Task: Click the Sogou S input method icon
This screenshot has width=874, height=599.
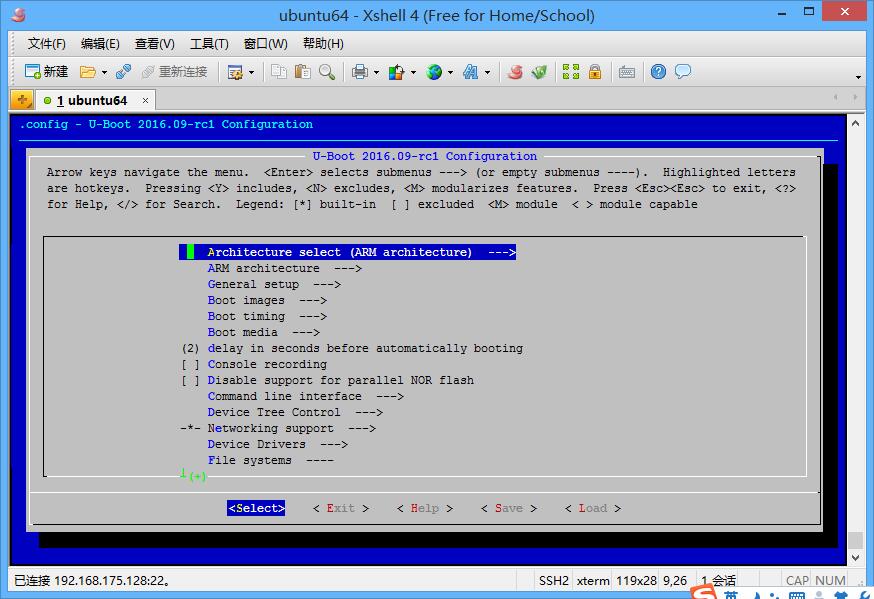Action: click(703, 592)
